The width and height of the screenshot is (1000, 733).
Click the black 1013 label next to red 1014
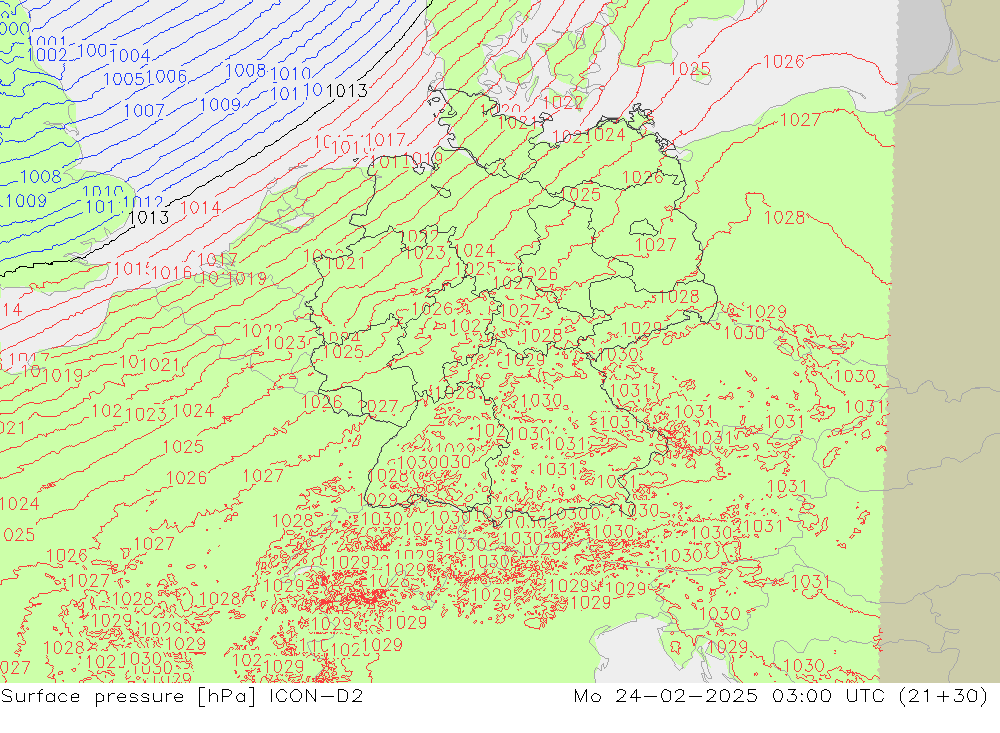point(149,218)
